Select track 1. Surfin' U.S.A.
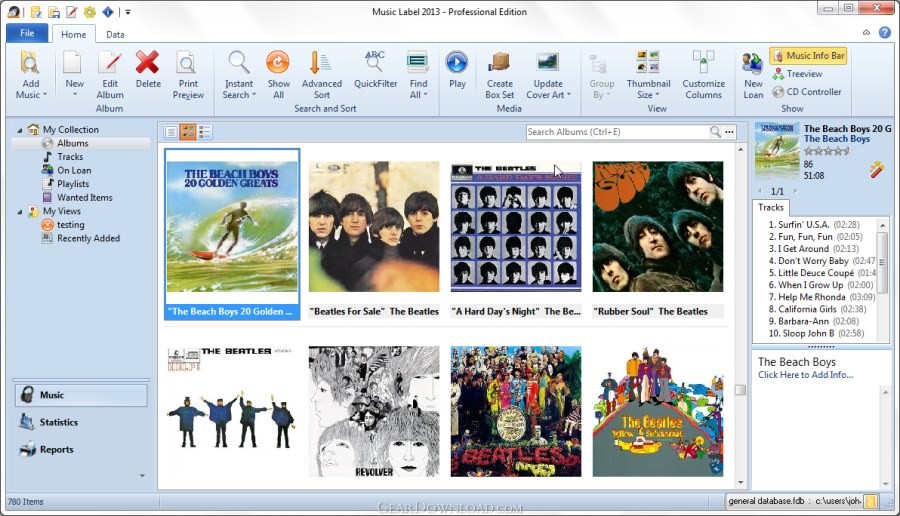 click(x=814, y=225)
